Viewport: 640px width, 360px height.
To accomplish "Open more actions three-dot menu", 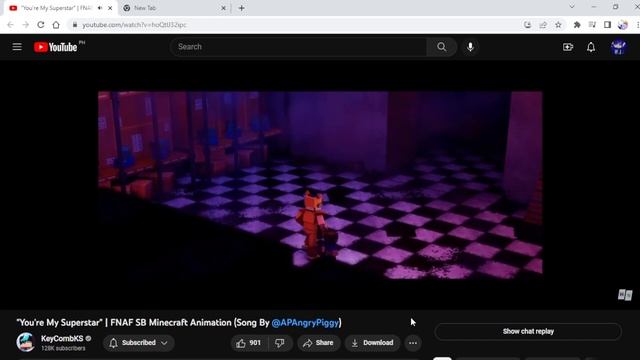I will pos(413,343).
